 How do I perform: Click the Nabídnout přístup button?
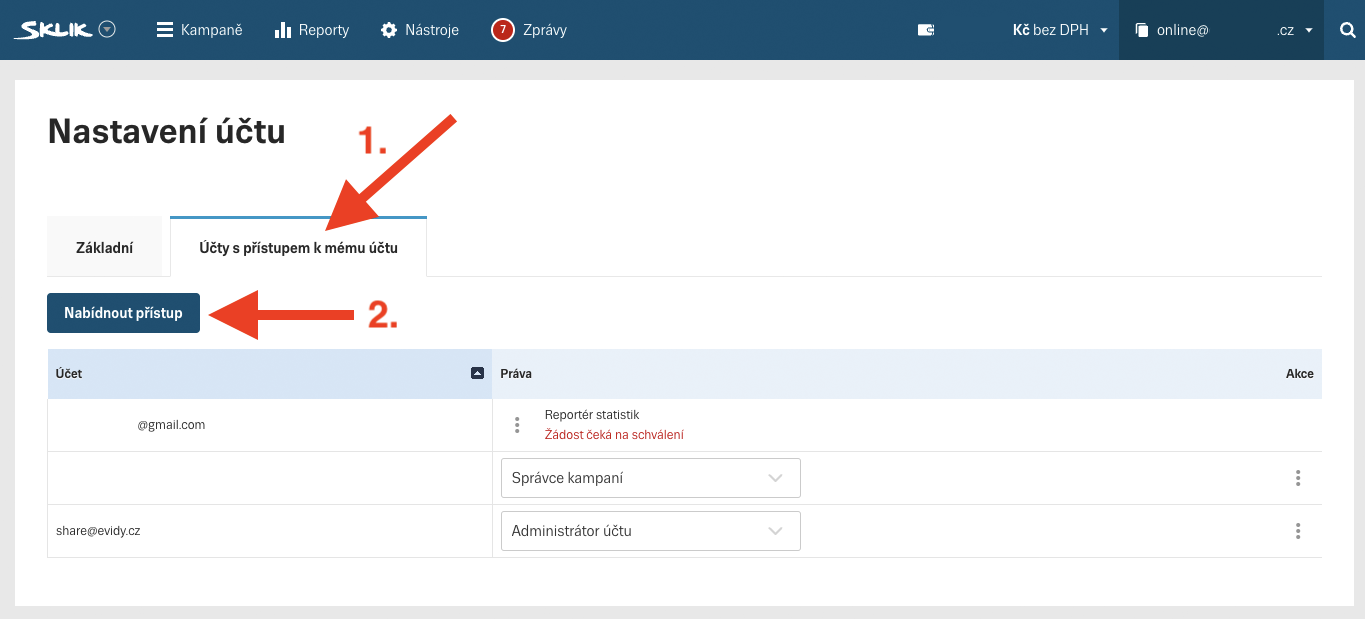click(x=123, y=313)
